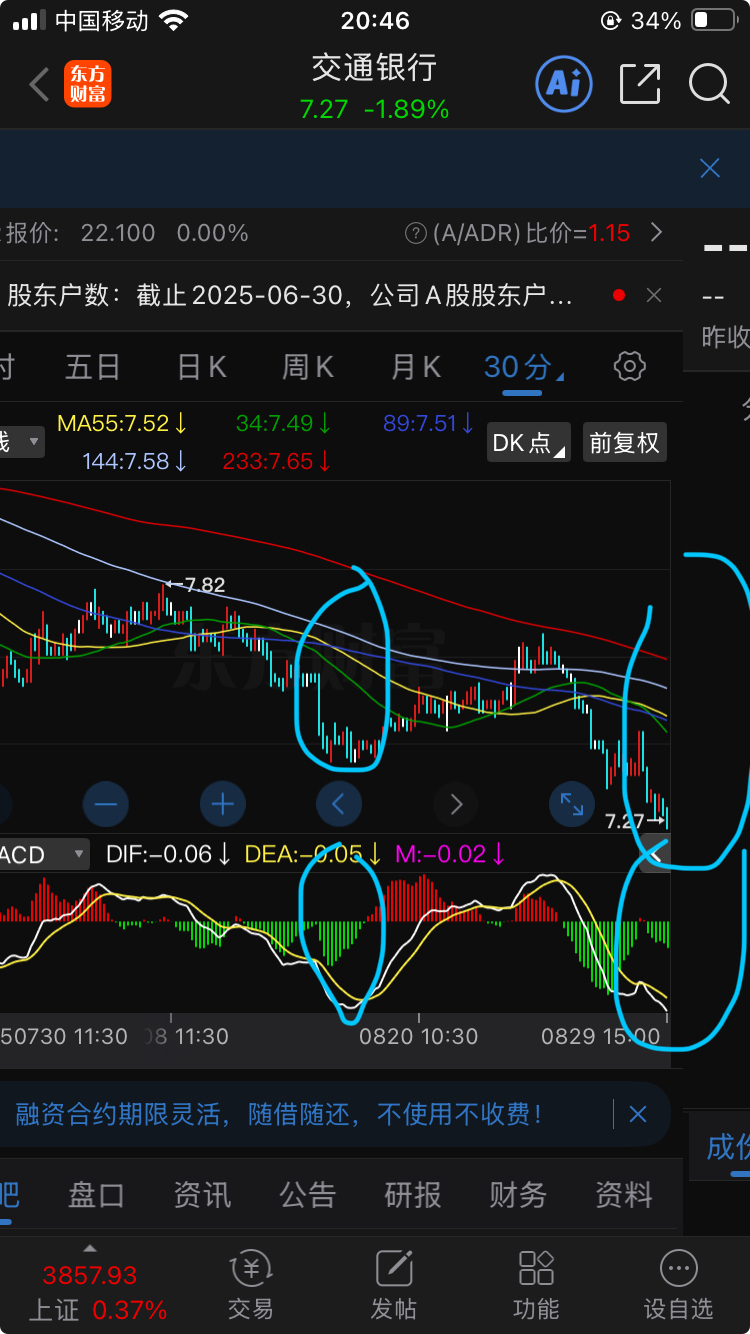This screenshot has height=1334, width=750.
Task: Open the DK点 indicator dropdown
Action: coord(529,442)
